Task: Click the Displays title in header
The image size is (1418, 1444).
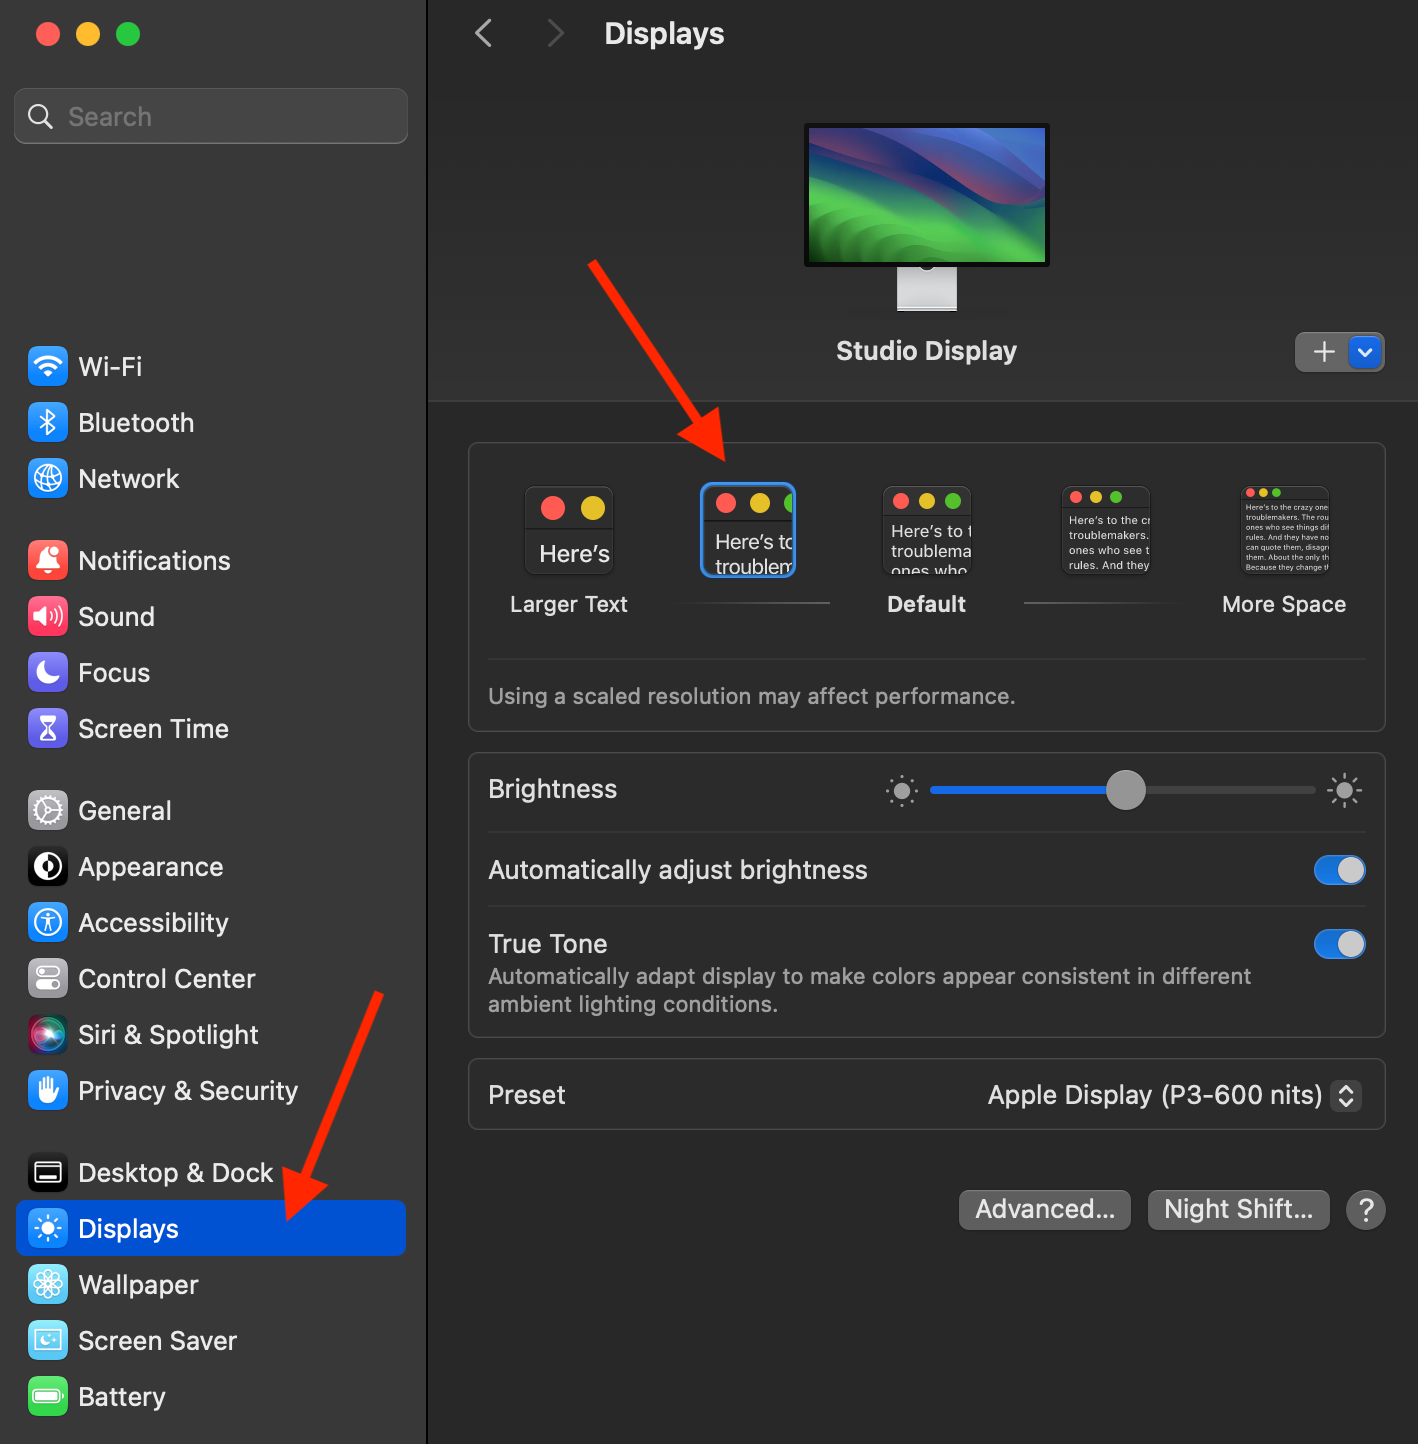Action: click(664, 33)
